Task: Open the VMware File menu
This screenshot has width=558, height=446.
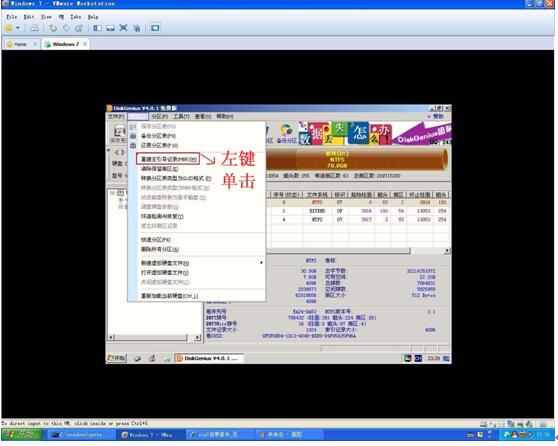Action: (x=12, y=17)
